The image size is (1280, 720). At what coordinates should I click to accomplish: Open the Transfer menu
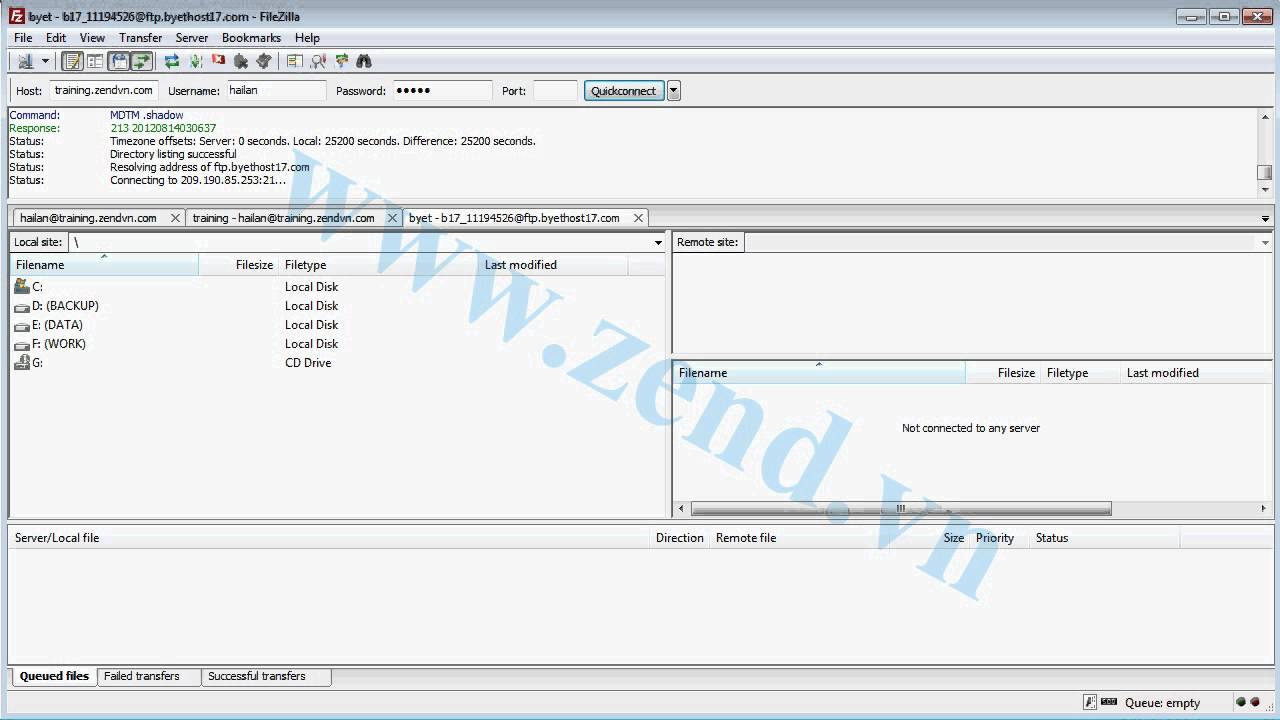pos(140,38)
